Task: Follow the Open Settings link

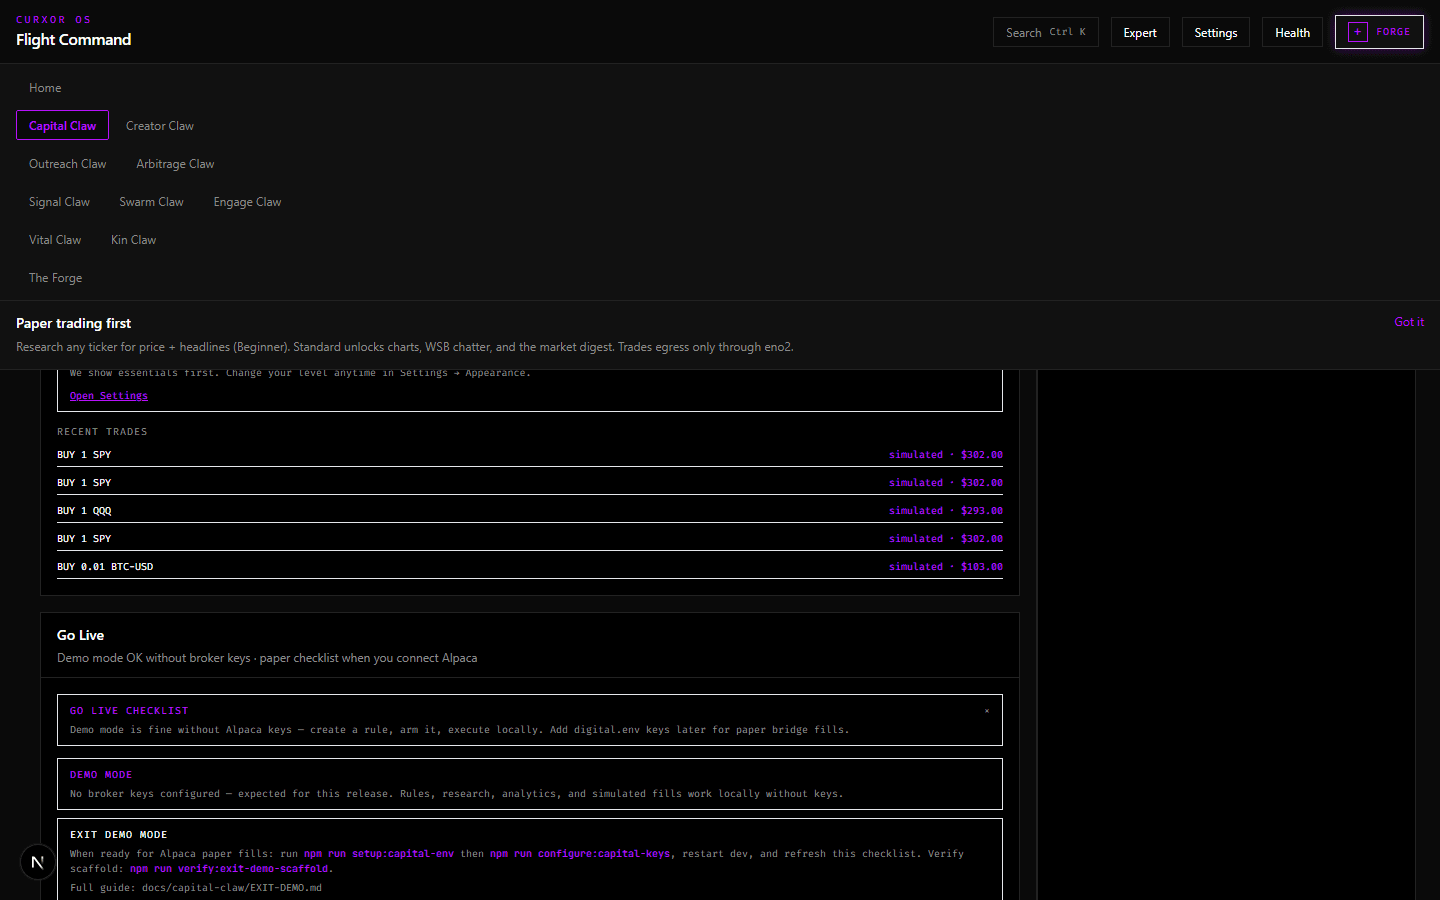Action: click(109, 396)
